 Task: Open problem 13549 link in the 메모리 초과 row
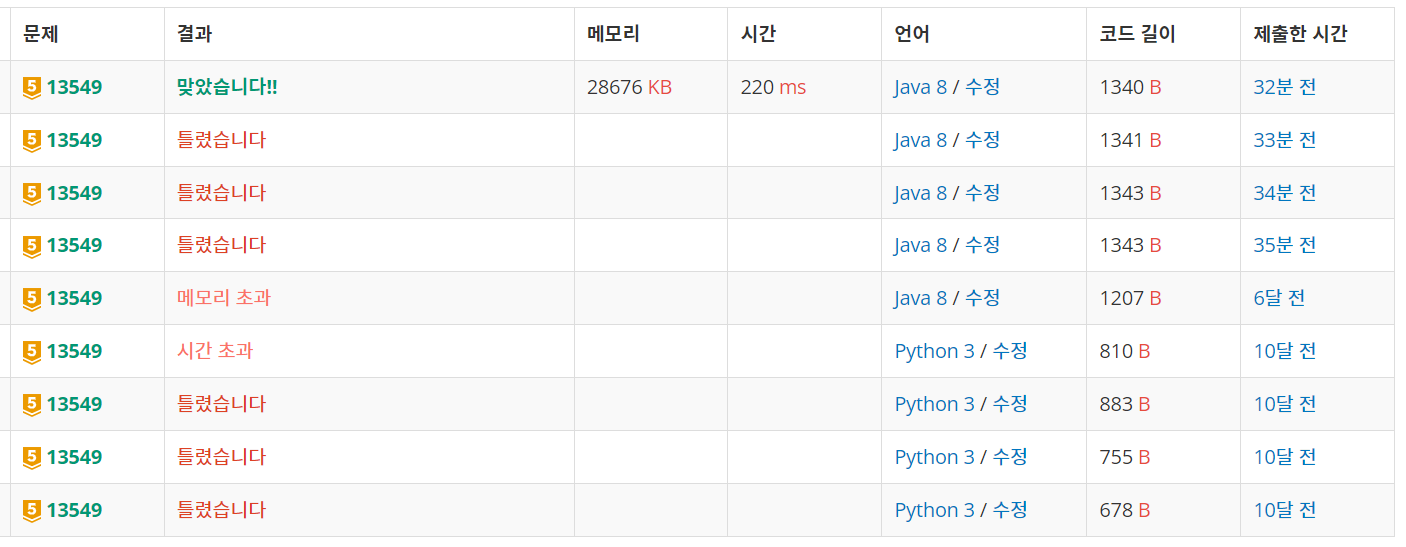(74, 298)
